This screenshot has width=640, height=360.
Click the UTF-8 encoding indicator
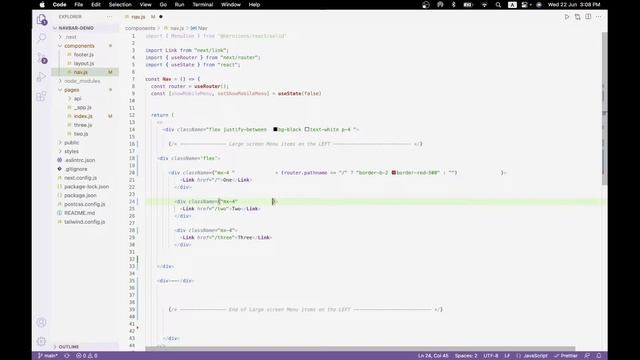coord(491,356)
